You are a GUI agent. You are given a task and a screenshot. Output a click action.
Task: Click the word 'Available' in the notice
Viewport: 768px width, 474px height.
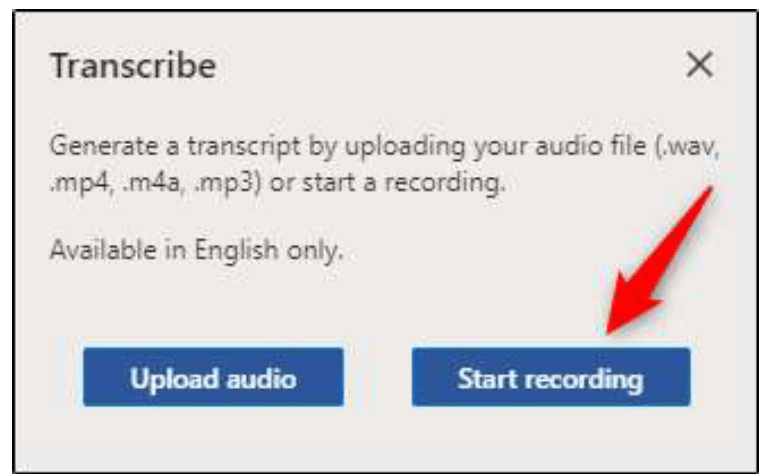click(x=103, y=250)
